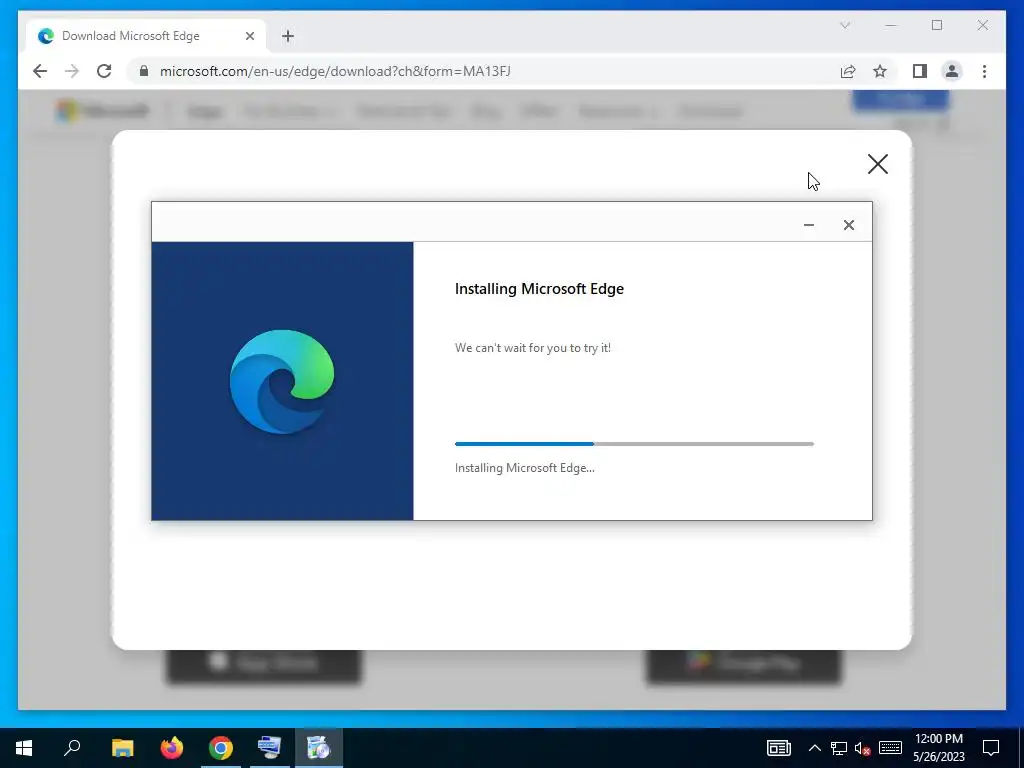Close the Edge installer window
Image resolution: width=1024 pixels, height=768 pixels.
tap(848, 225)
